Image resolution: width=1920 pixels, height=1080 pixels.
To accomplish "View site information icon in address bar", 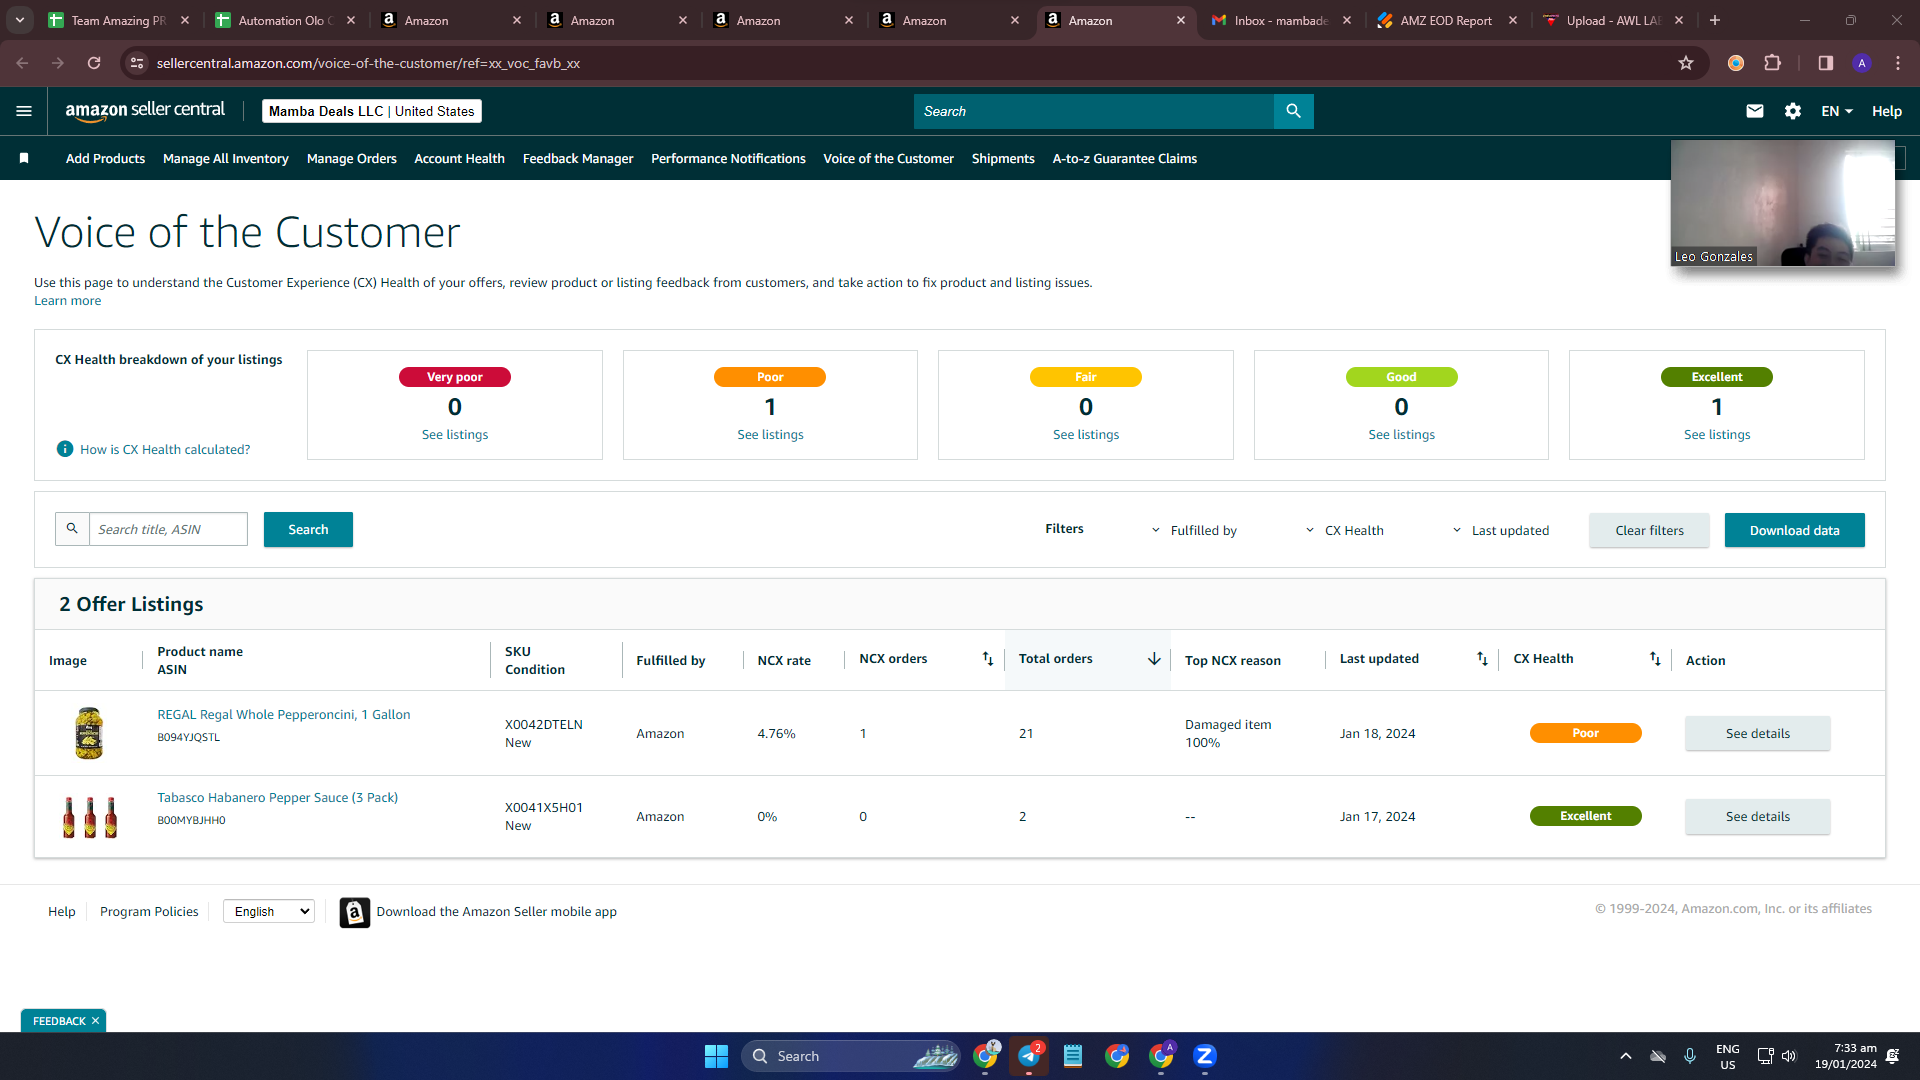I will click(138, 63).
